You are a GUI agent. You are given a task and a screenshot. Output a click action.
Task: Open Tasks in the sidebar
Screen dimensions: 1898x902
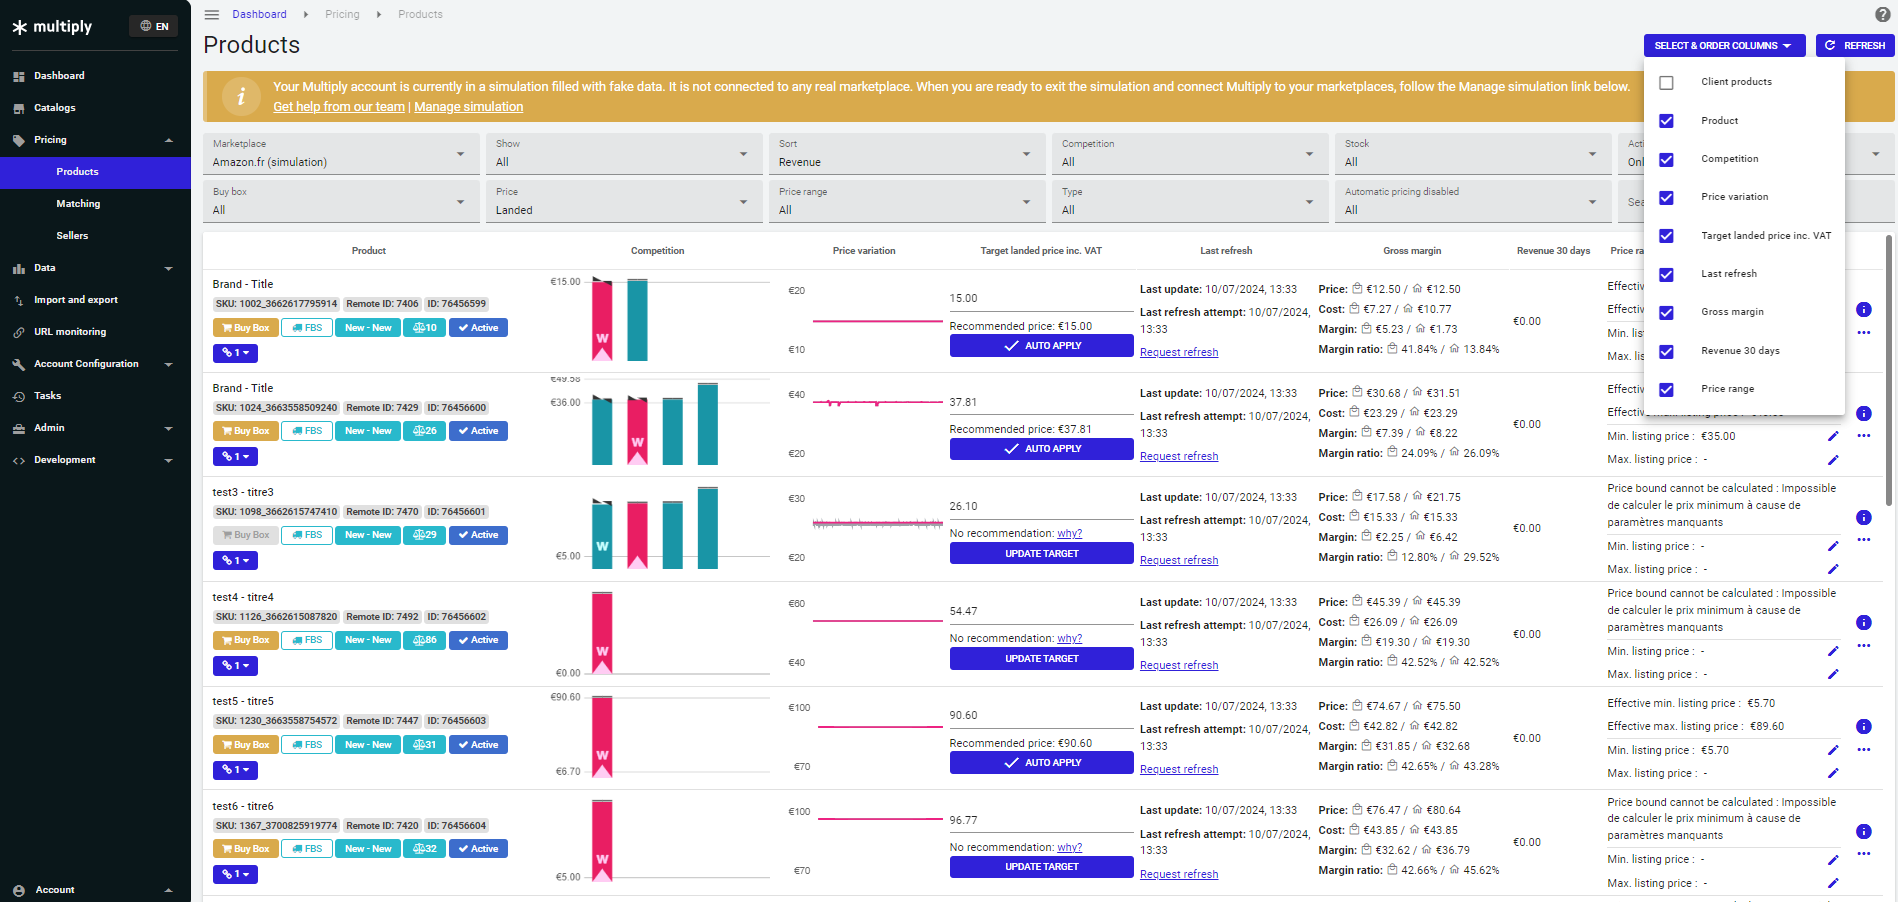(95, 396)
